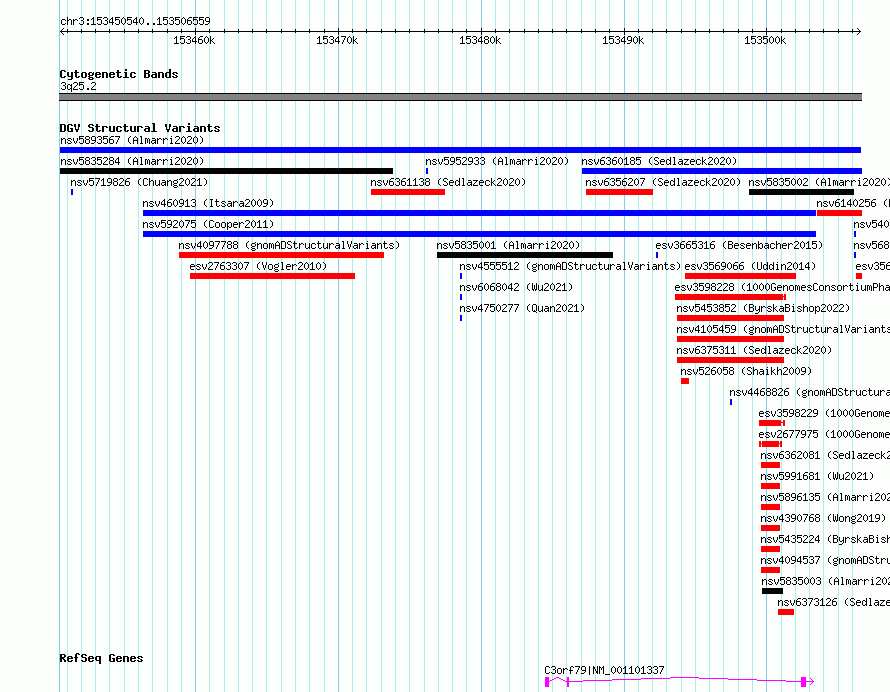Click the 153470k ruler position

pyautogui.click(x=337, y=40)
